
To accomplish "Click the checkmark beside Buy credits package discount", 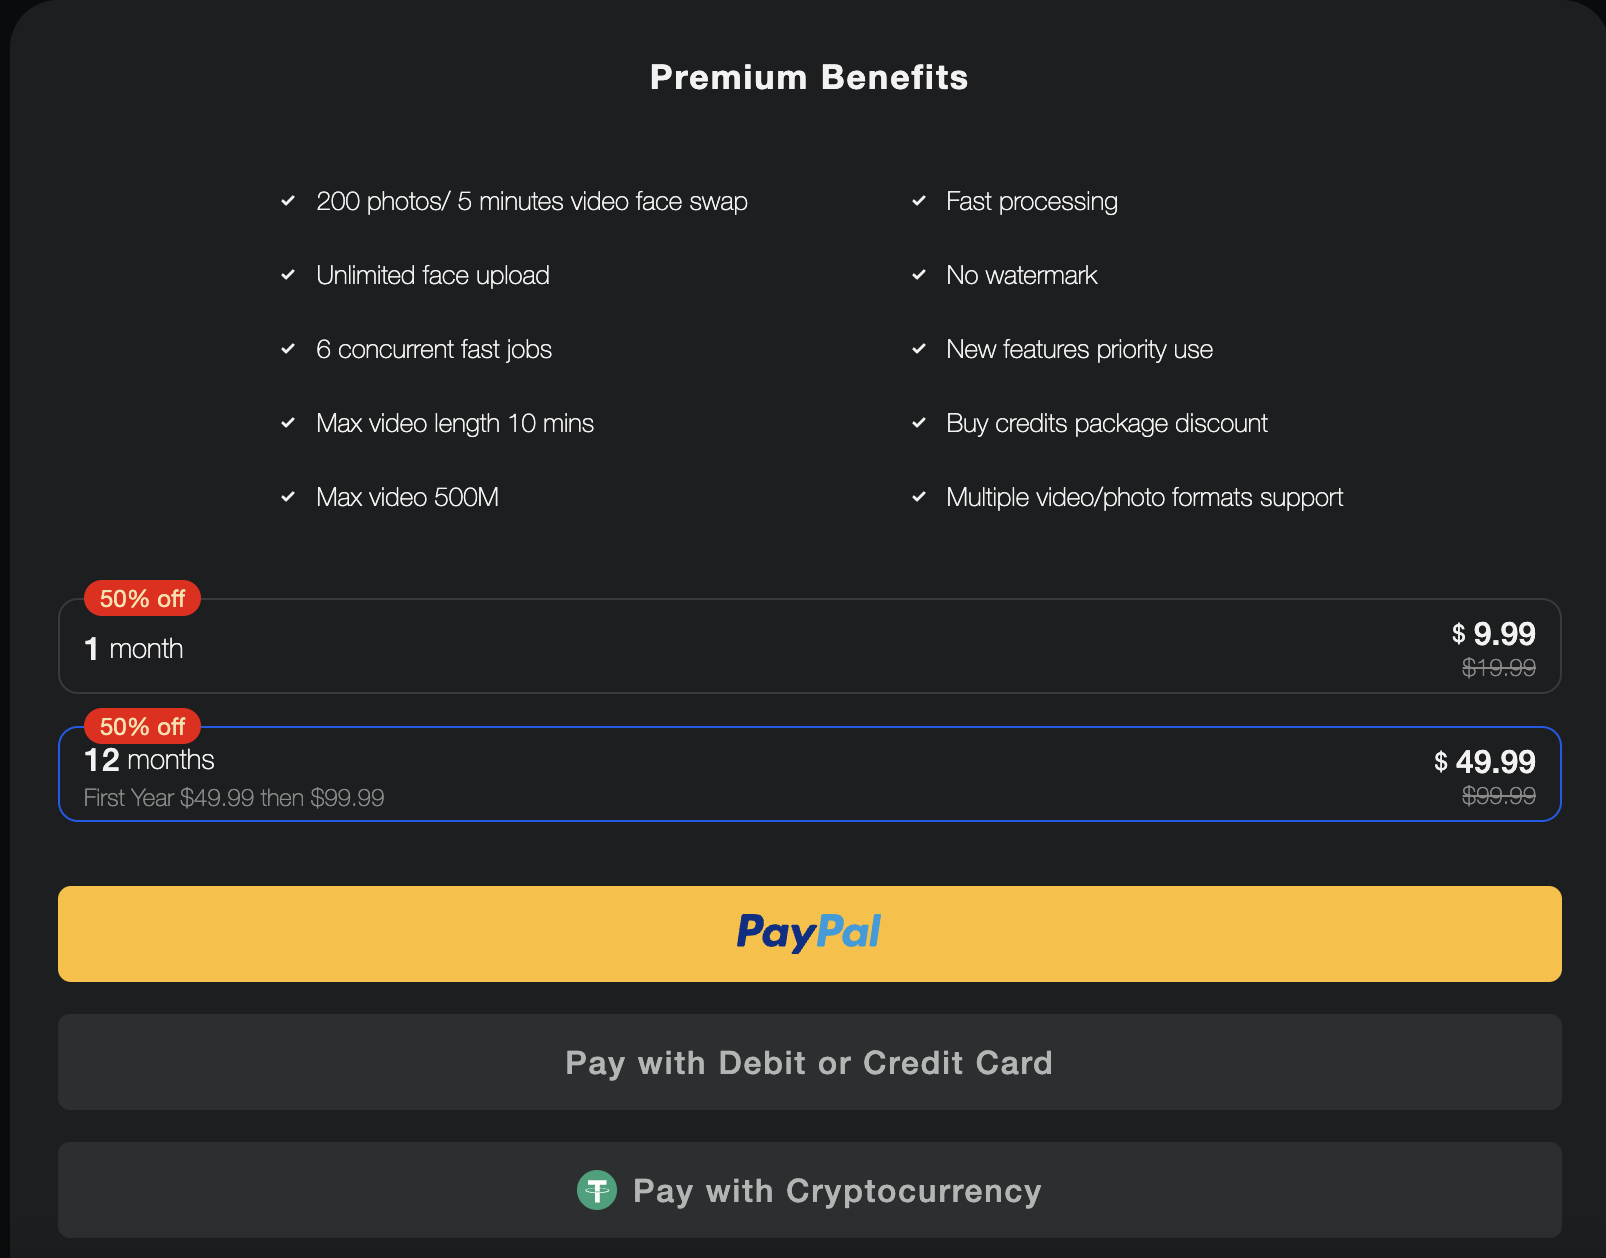I will pos(918,423).
